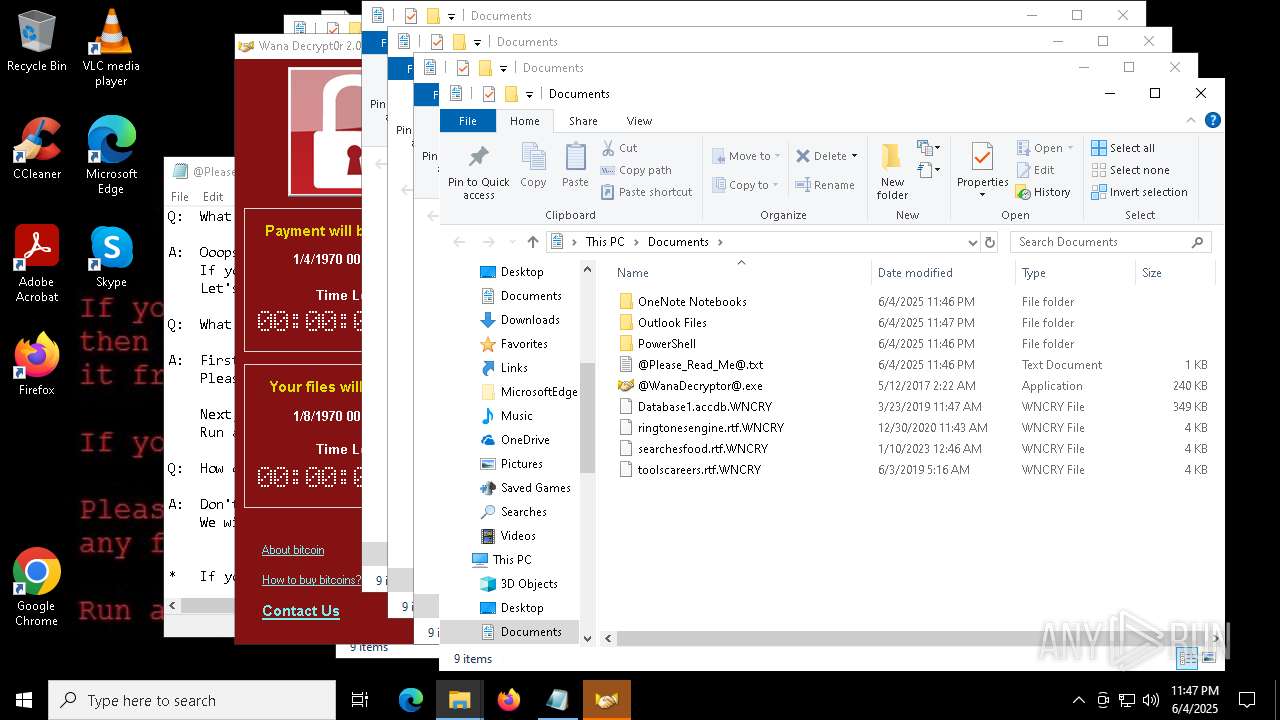Click the About bitcoin link
Screen dimensions: 1280x720
[293, 550]
